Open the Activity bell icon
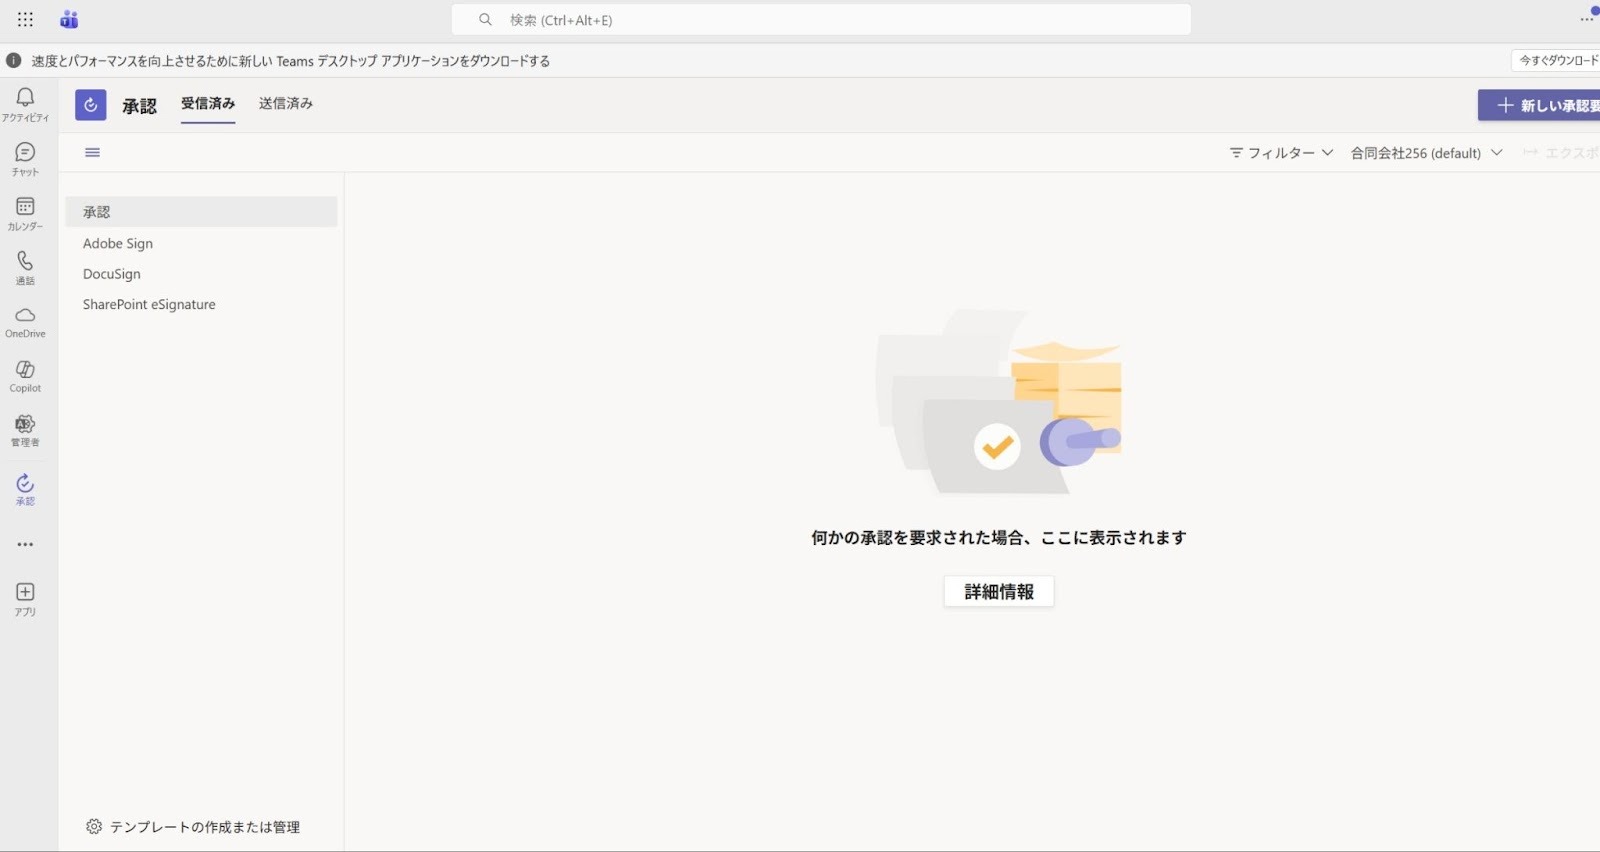Image resolution: width=1600 pixels, height=852 pixels. pos(25,97)
